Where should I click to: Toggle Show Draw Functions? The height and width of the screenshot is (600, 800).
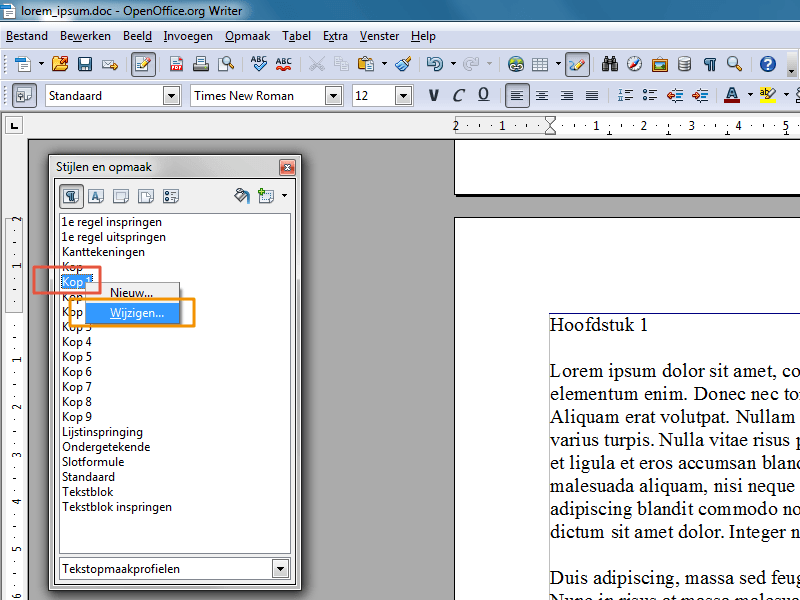(x=577, y=64)
